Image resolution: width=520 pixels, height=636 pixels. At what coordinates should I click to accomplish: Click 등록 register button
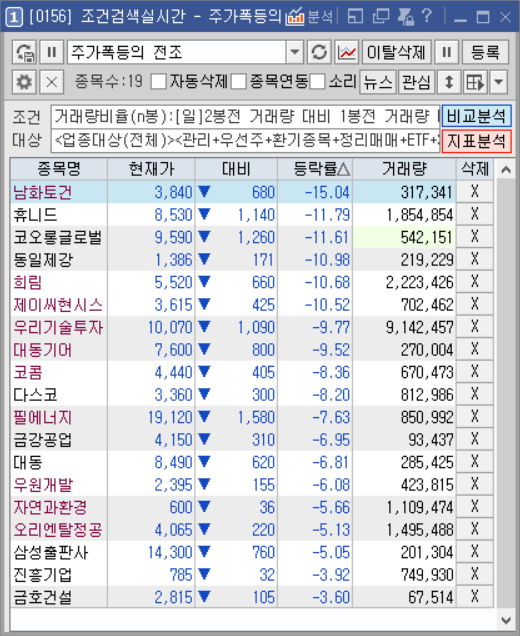tap(485, 52)
